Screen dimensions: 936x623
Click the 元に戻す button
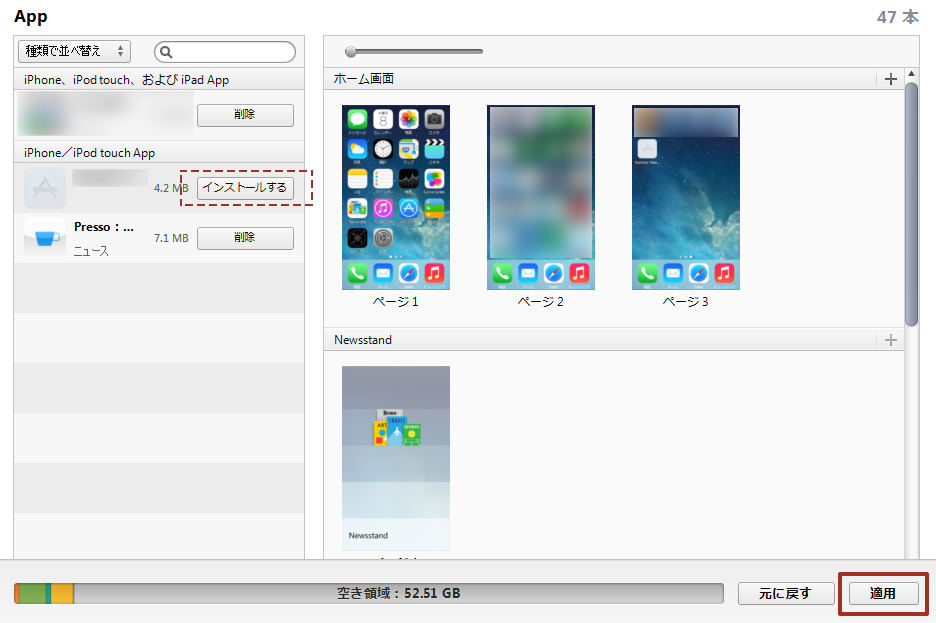pyautogui.click(x=786, y=593)
